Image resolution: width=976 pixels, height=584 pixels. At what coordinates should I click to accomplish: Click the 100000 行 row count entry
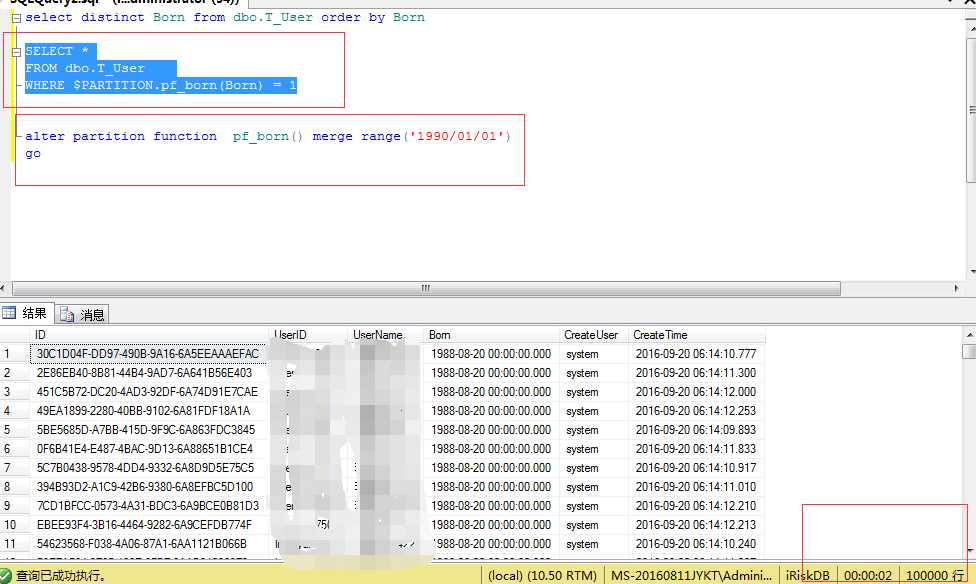[935, 575]
